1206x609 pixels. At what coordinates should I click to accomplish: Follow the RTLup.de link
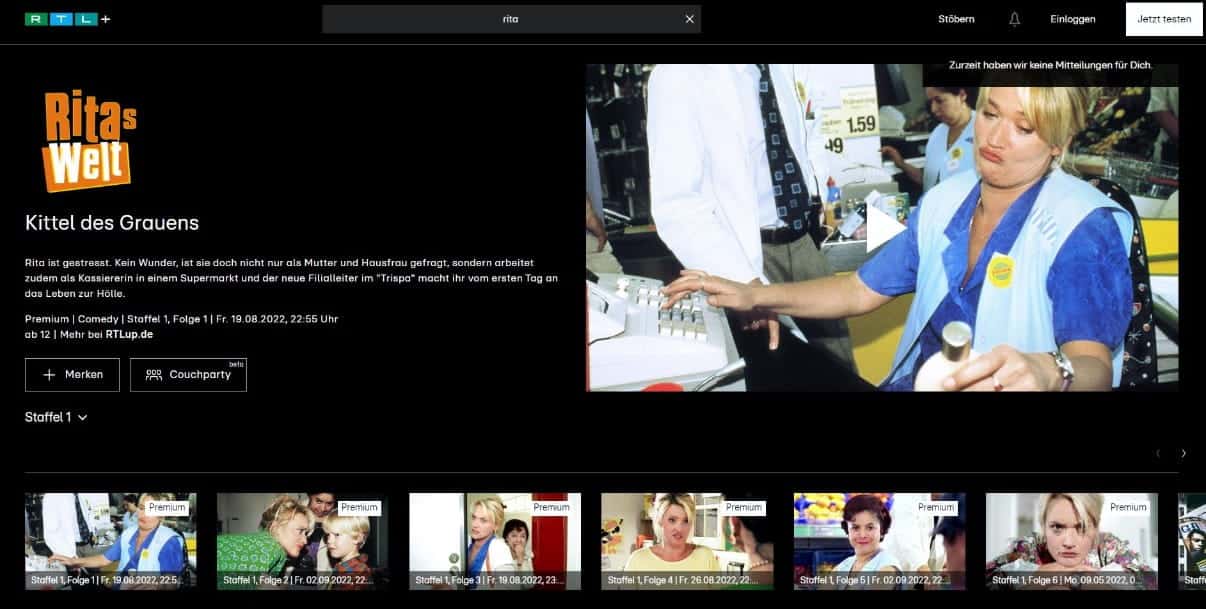[x=129, y=334]
